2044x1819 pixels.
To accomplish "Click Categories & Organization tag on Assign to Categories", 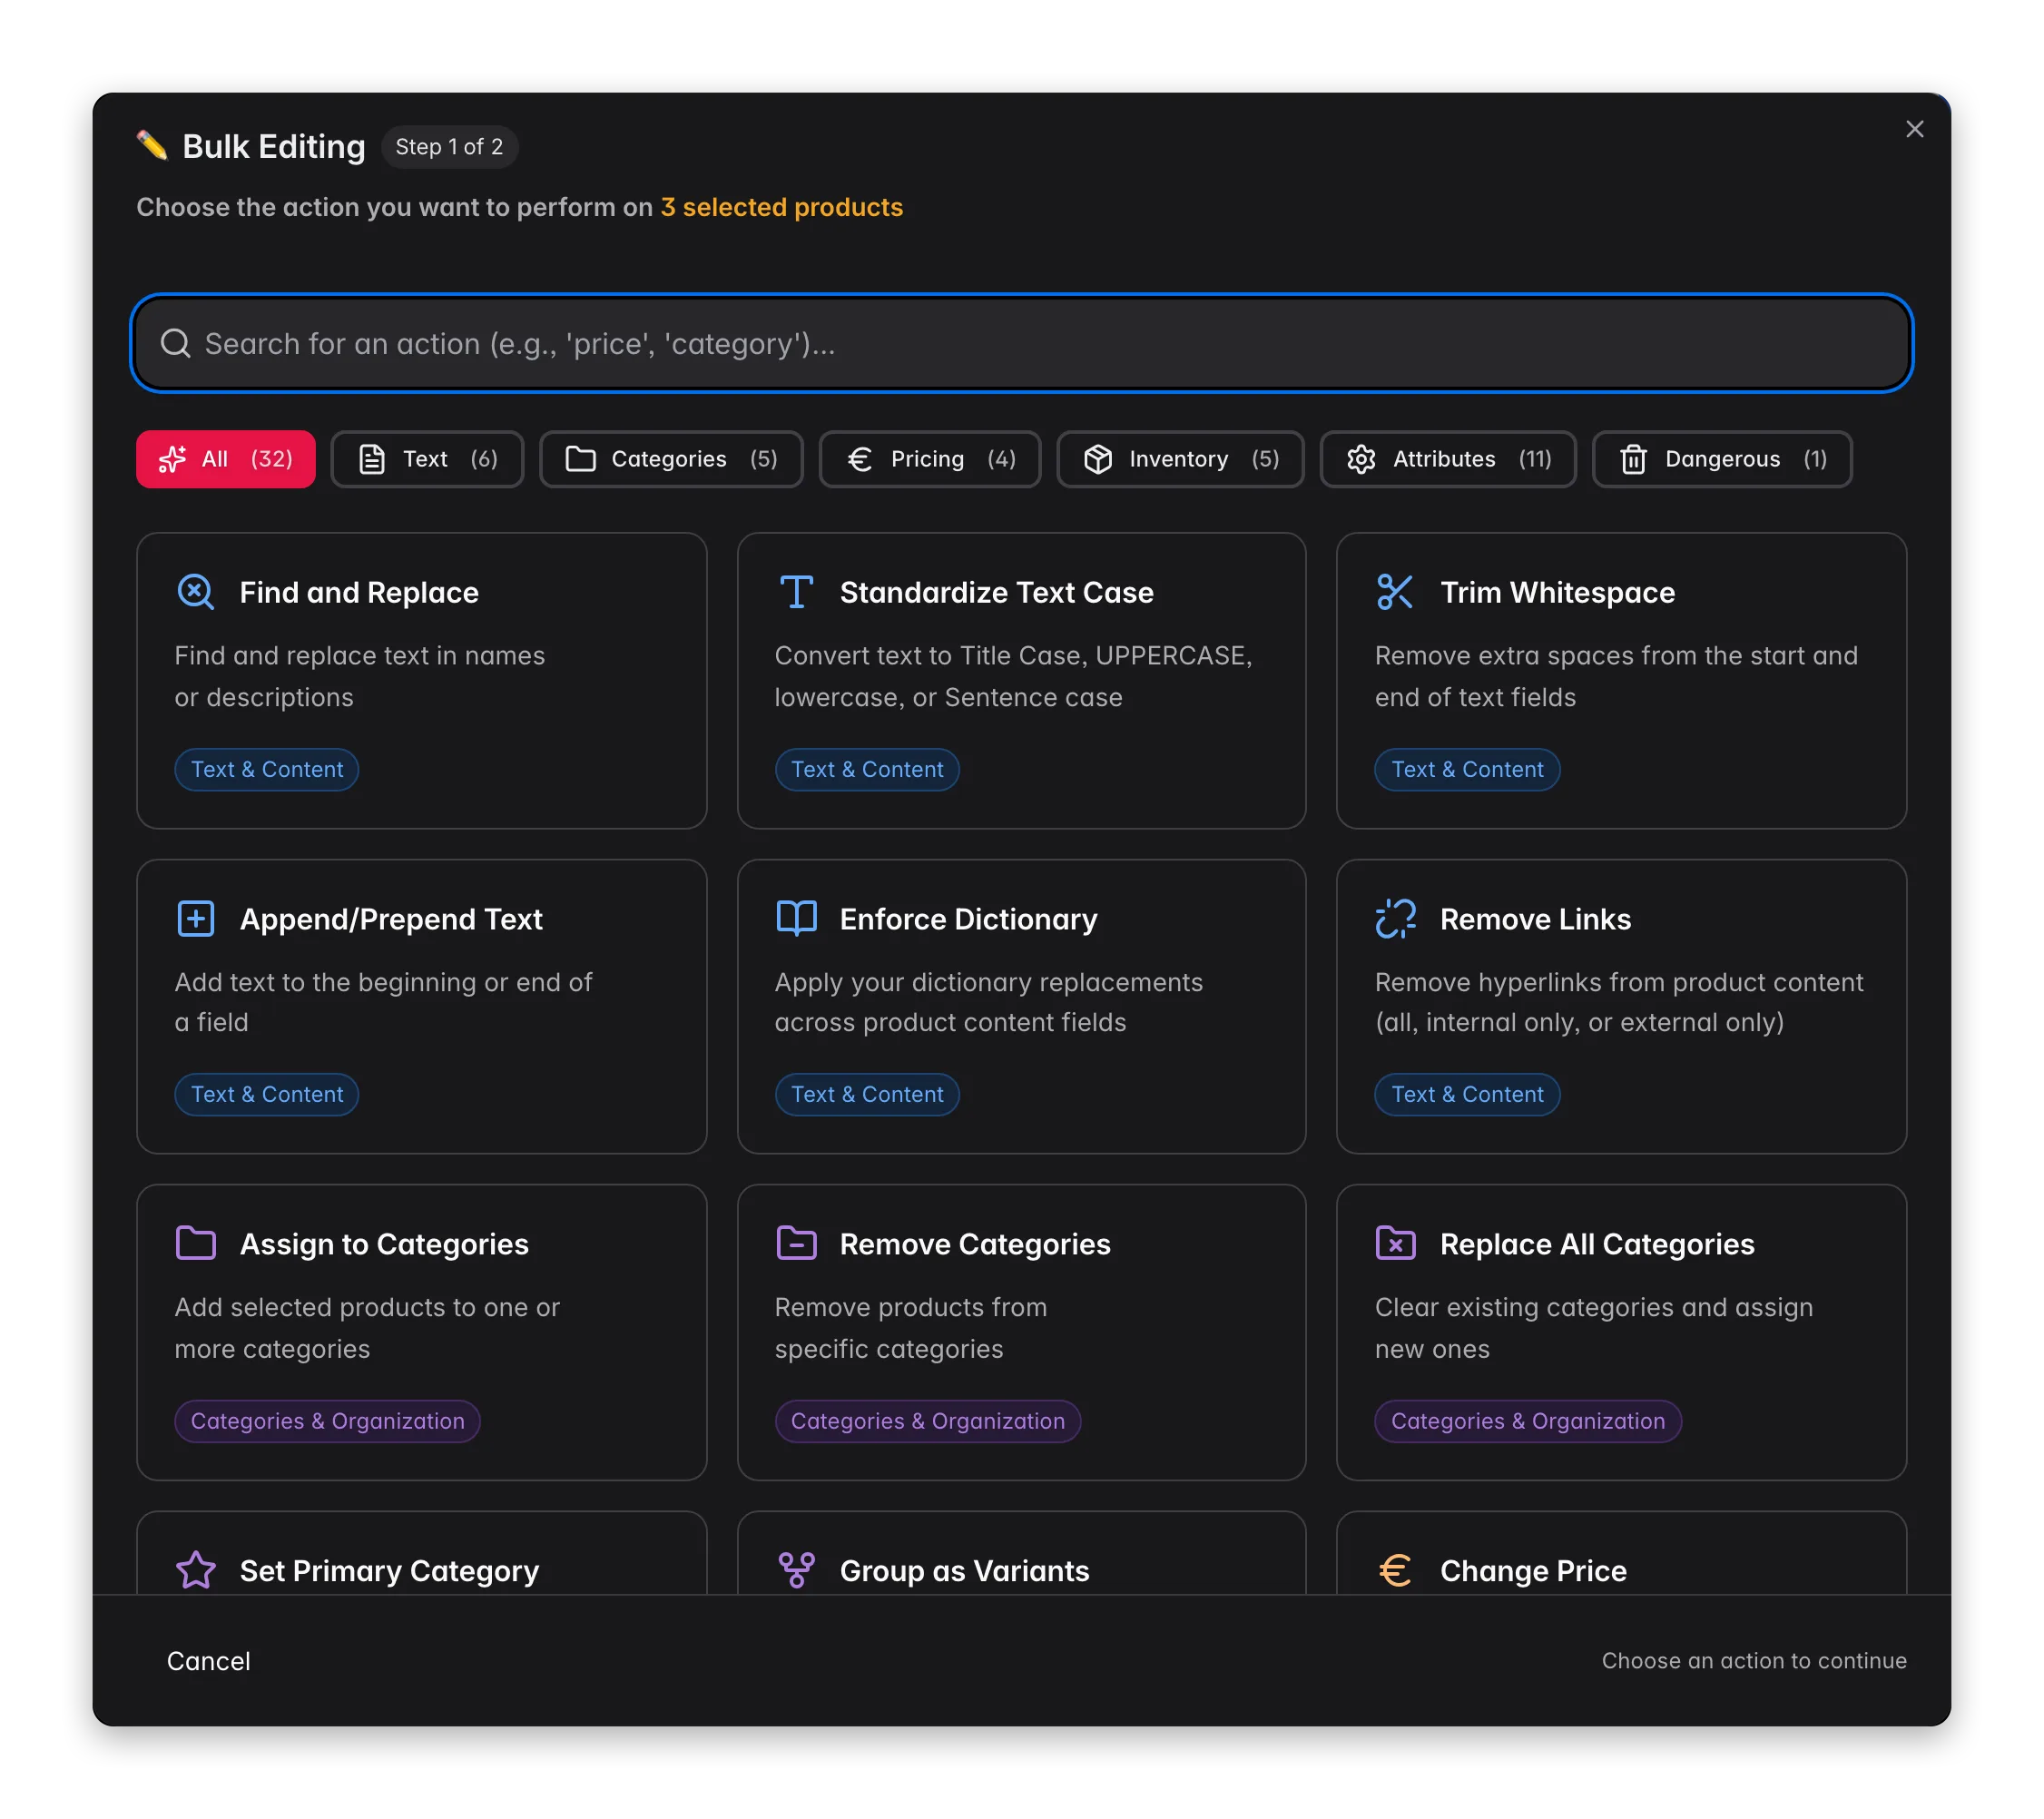I will pos(328,1421).
